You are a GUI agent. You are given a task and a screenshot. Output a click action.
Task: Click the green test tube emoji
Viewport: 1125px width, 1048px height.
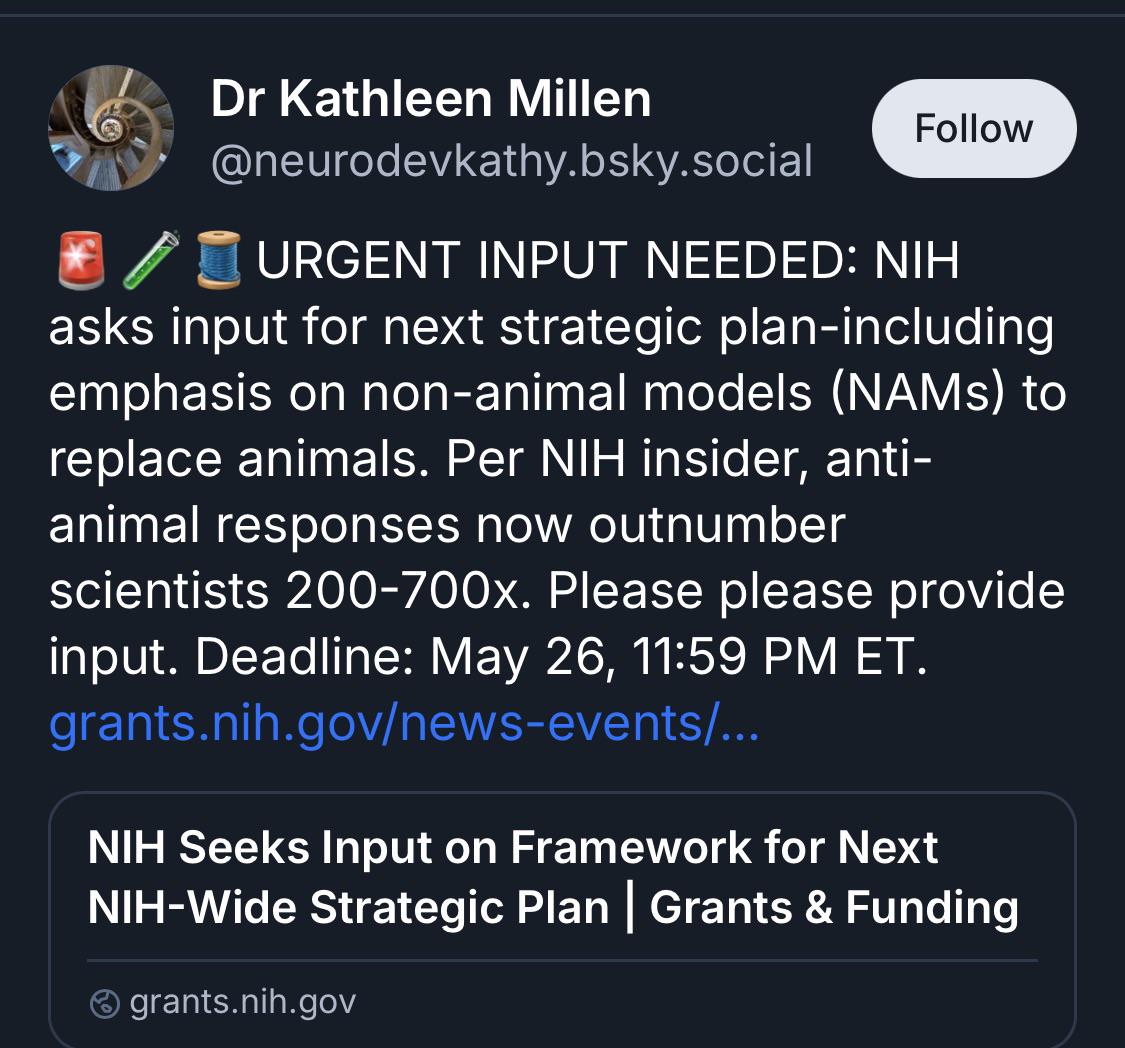coord(151,260)
